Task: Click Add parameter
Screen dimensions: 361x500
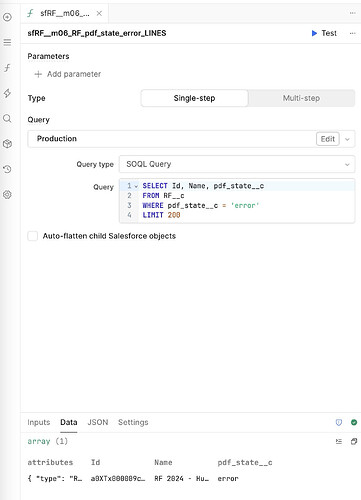Action: pyautogui.click(x=68, y=74)
